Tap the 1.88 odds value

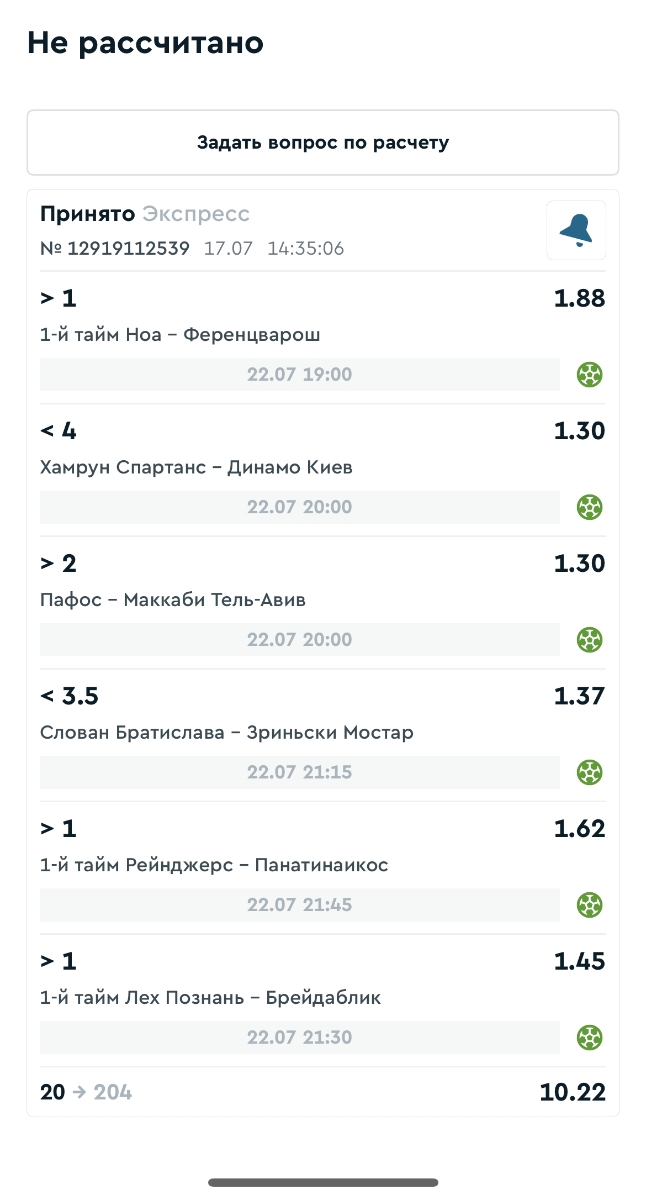(x=579, y=299)
